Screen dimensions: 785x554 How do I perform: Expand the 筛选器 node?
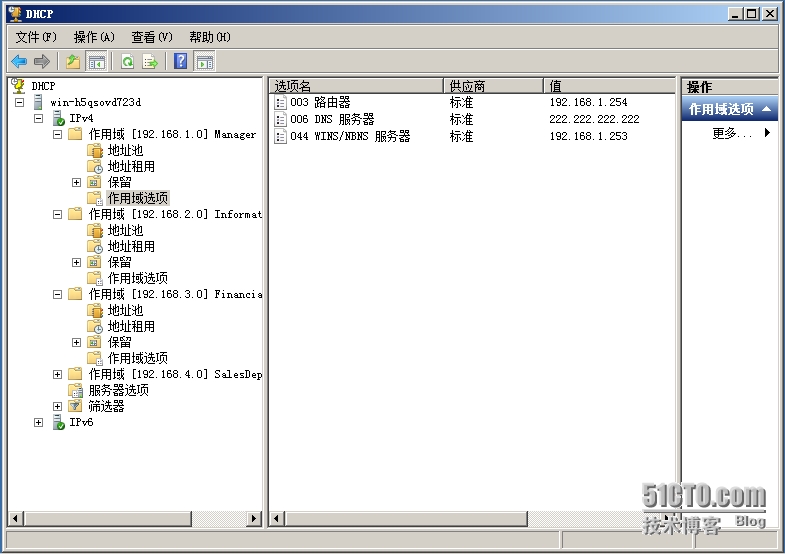58,407
